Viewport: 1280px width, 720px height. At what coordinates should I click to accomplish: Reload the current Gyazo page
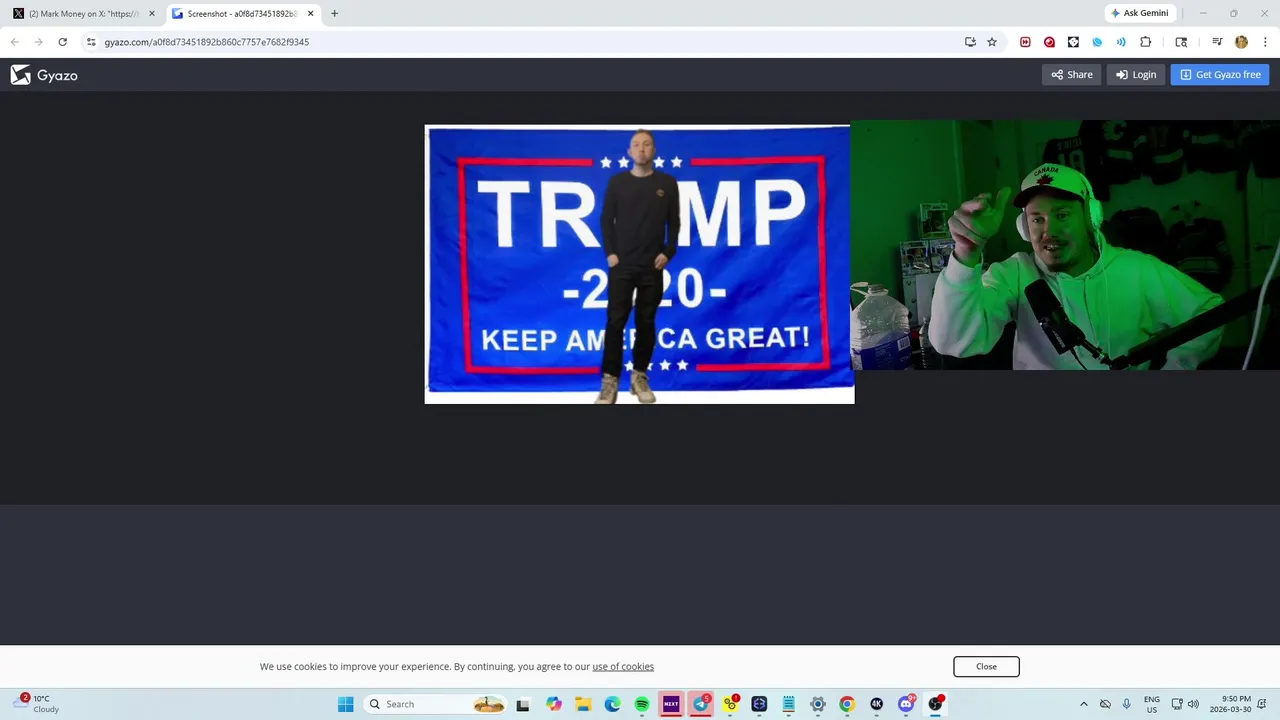click(63, 42)
